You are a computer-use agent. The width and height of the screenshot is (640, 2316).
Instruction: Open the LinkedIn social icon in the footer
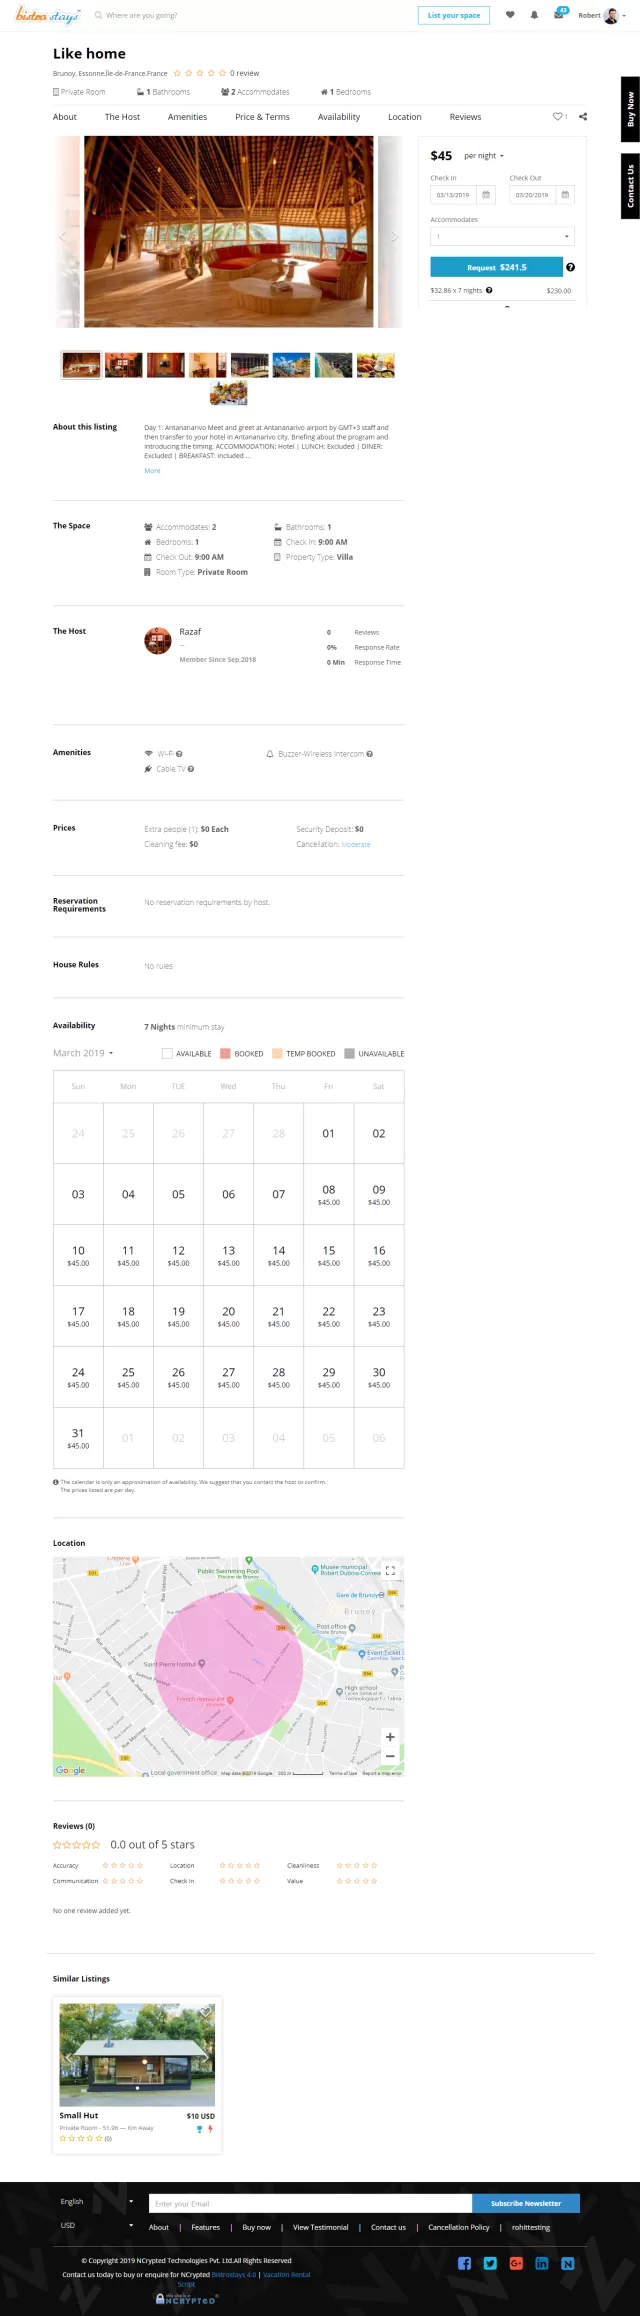(x=542, y=2263)
